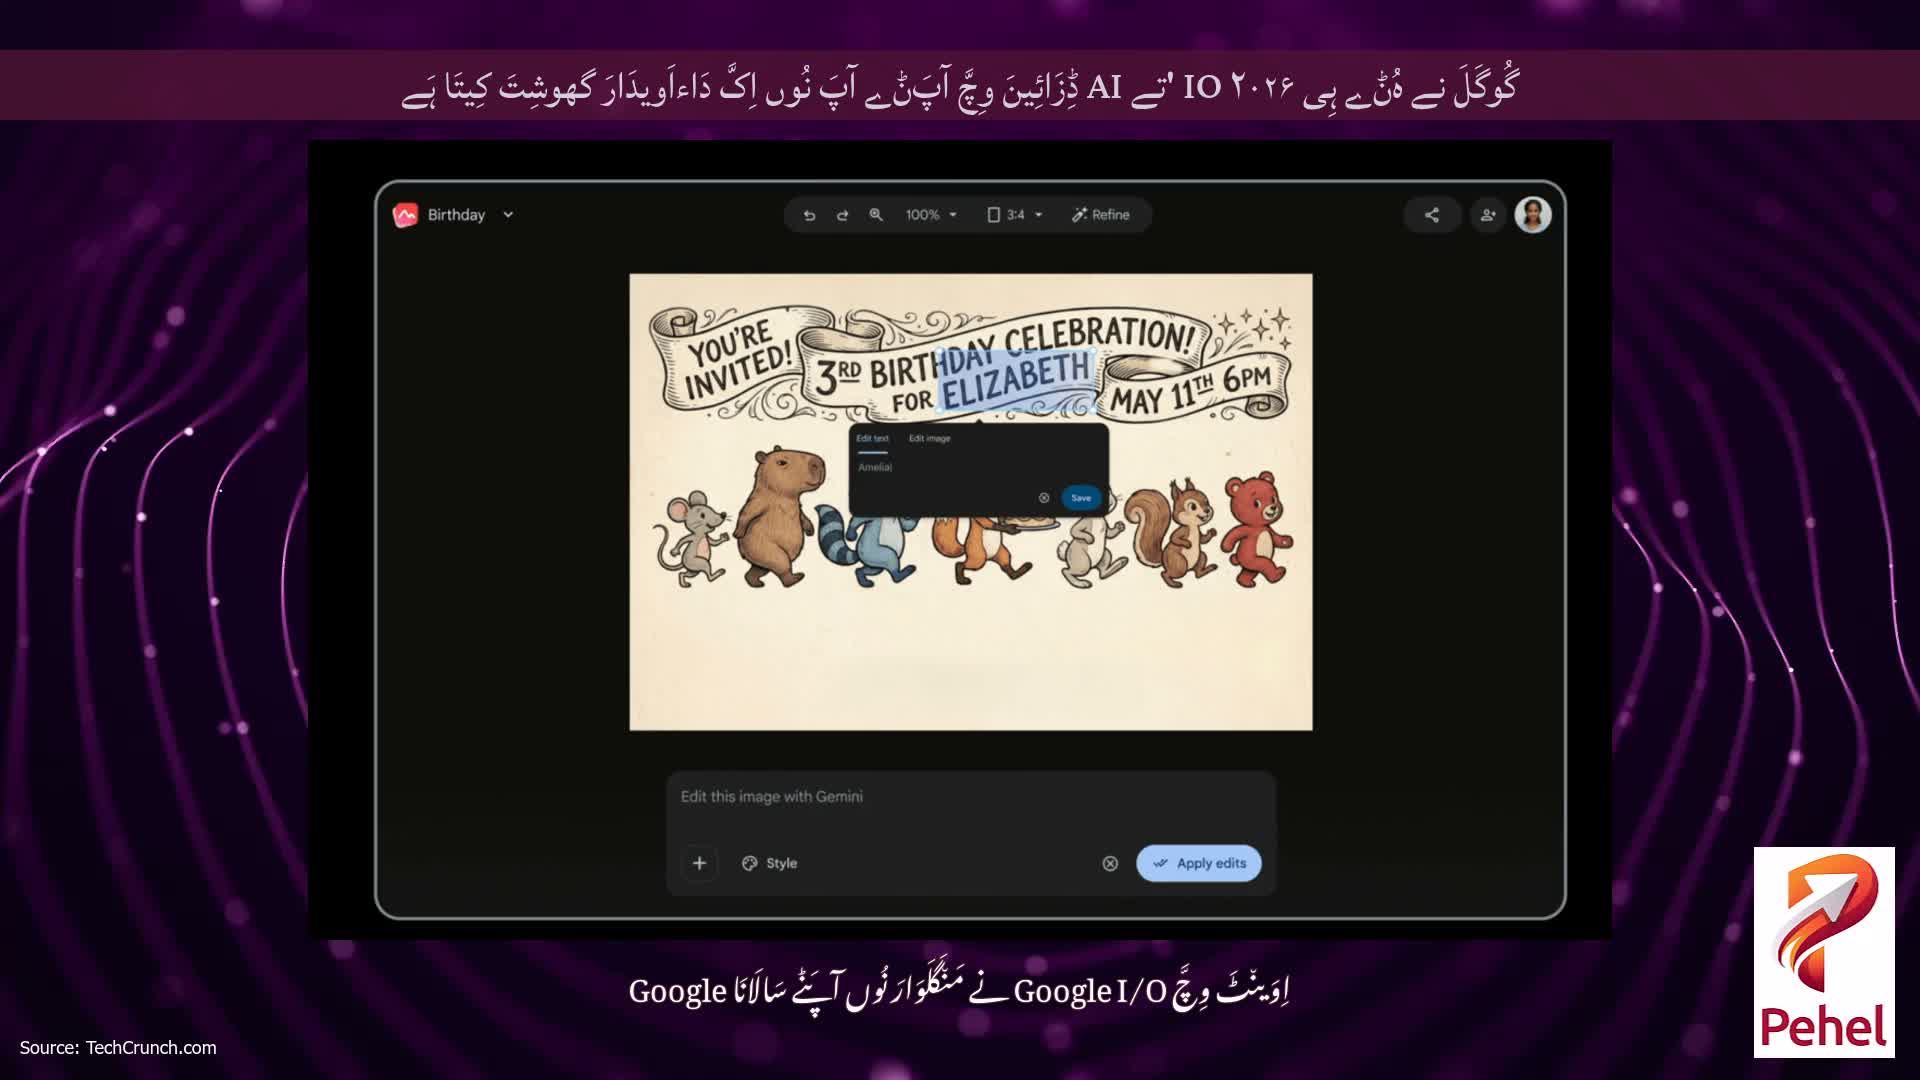This screenshot has height=1080, width=1920.
Task: Click the Pehel logo in the corner
Action: [x=1824, y=952]
